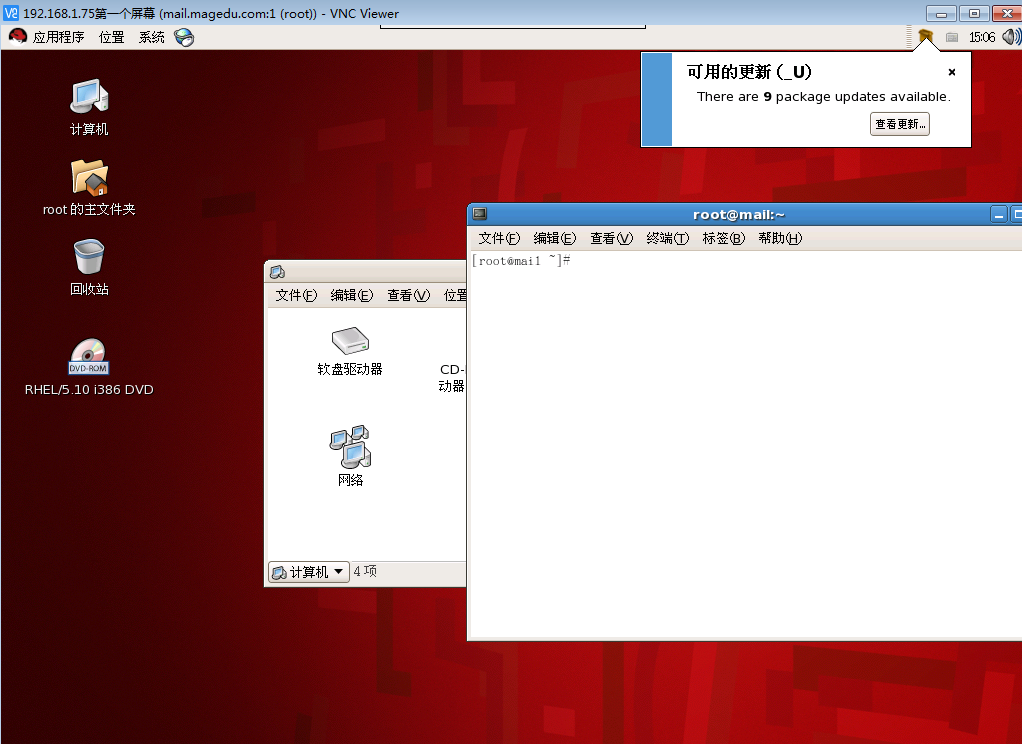Open the 计算机 desktop icon
This screenshot has height=744, width=1022.
[x=89, y=107]
